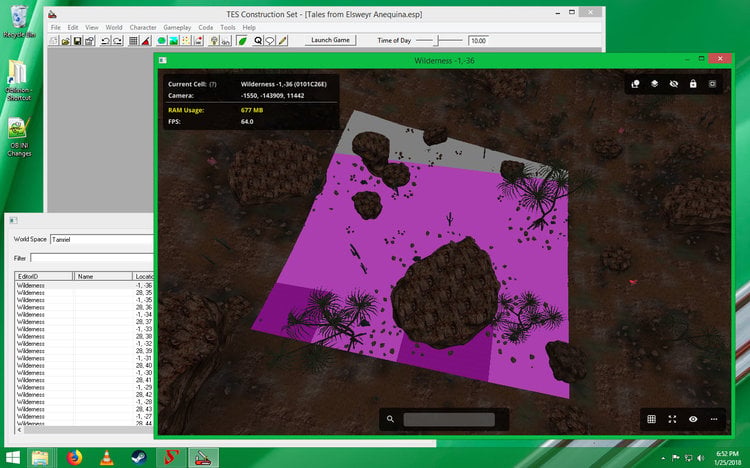Open the Character menu
This screenshot has height=468, width=750.
tap(143, 28)
